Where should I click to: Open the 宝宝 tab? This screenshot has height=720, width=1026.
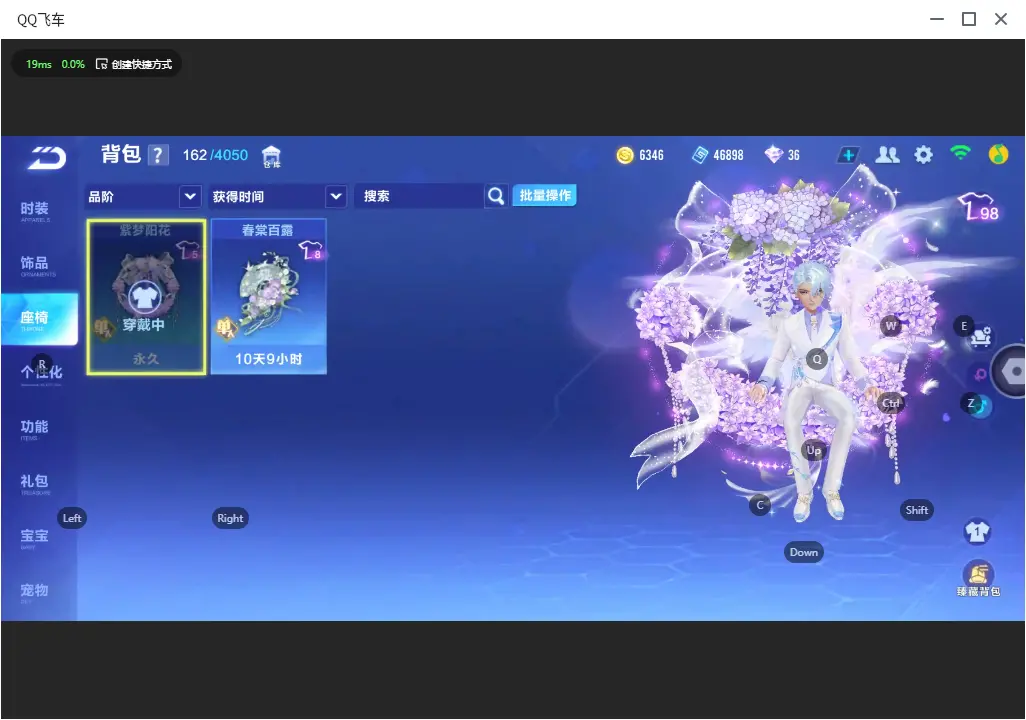point(35,537)
